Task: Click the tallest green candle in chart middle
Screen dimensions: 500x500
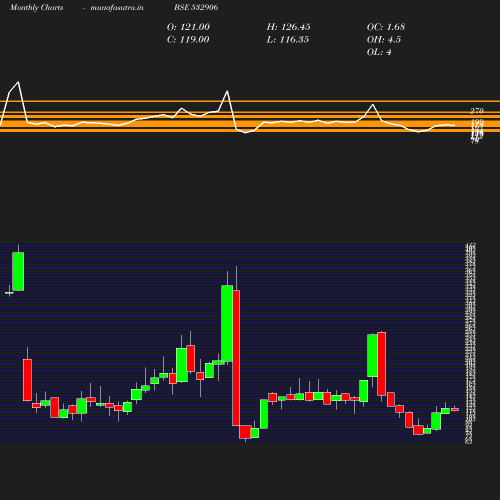Action: pos(227,323)
